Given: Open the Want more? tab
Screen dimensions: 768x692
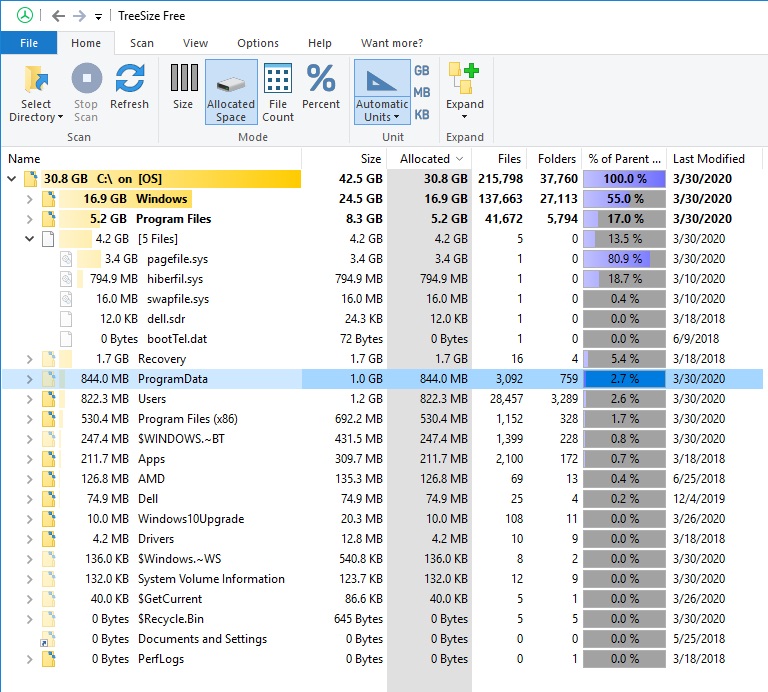Looking at the screenshot, I should pos(392,43).
